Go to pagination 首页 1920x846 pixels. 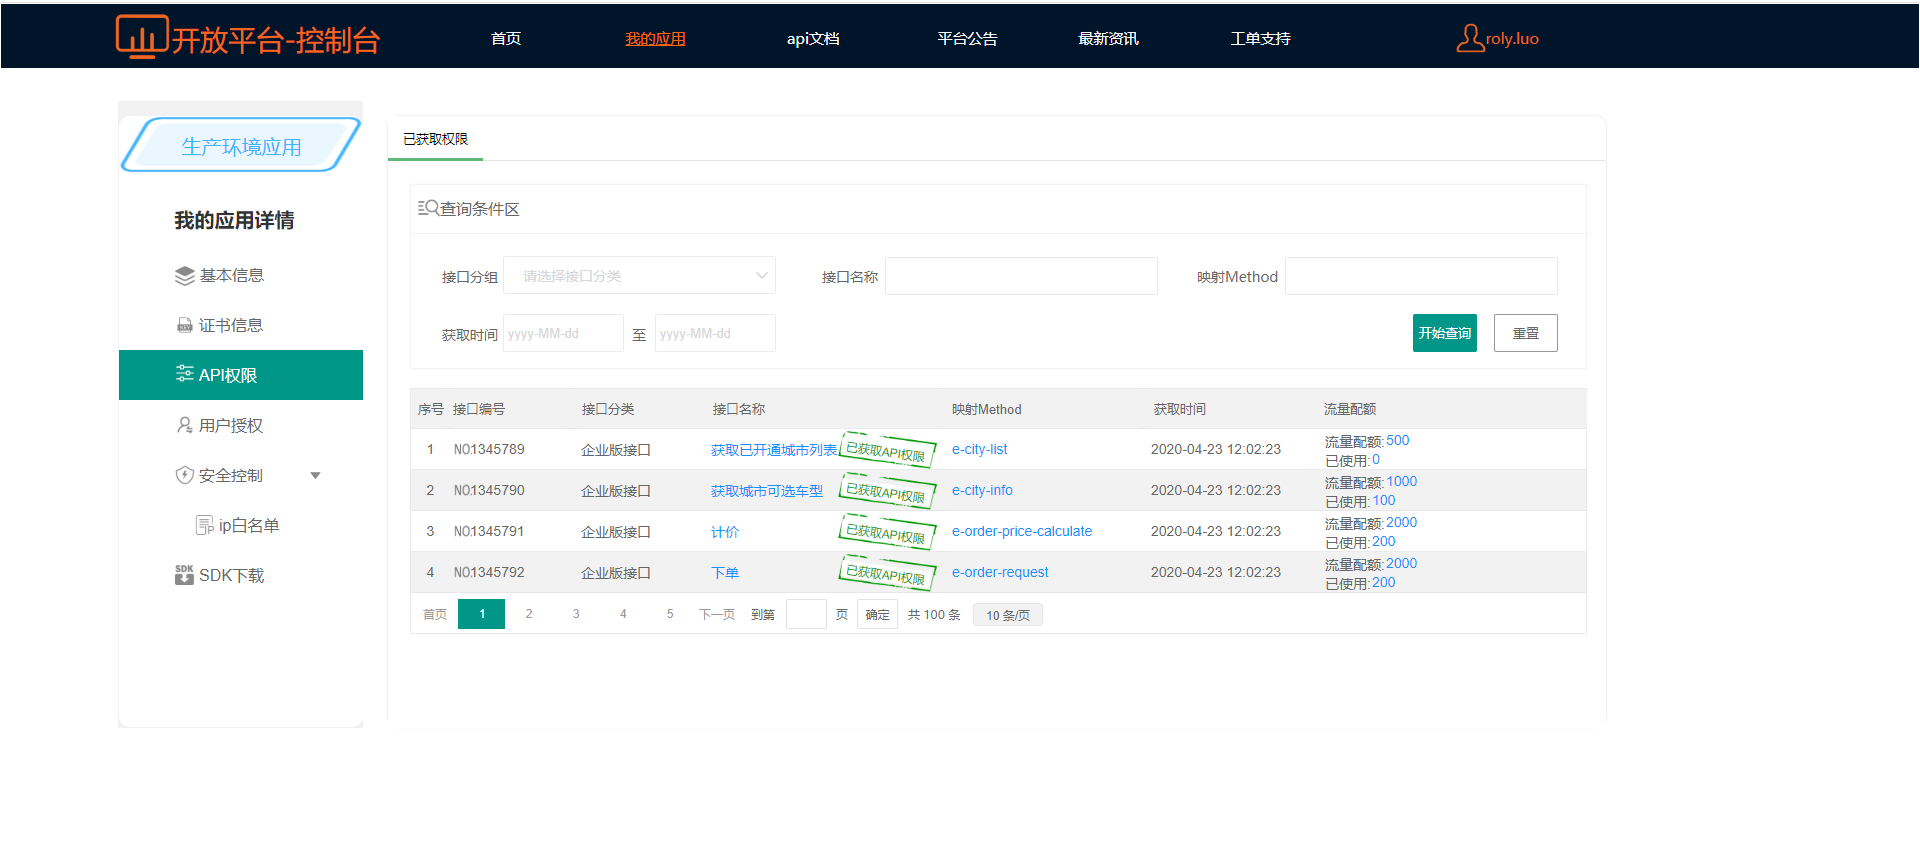tap(435, 615)
